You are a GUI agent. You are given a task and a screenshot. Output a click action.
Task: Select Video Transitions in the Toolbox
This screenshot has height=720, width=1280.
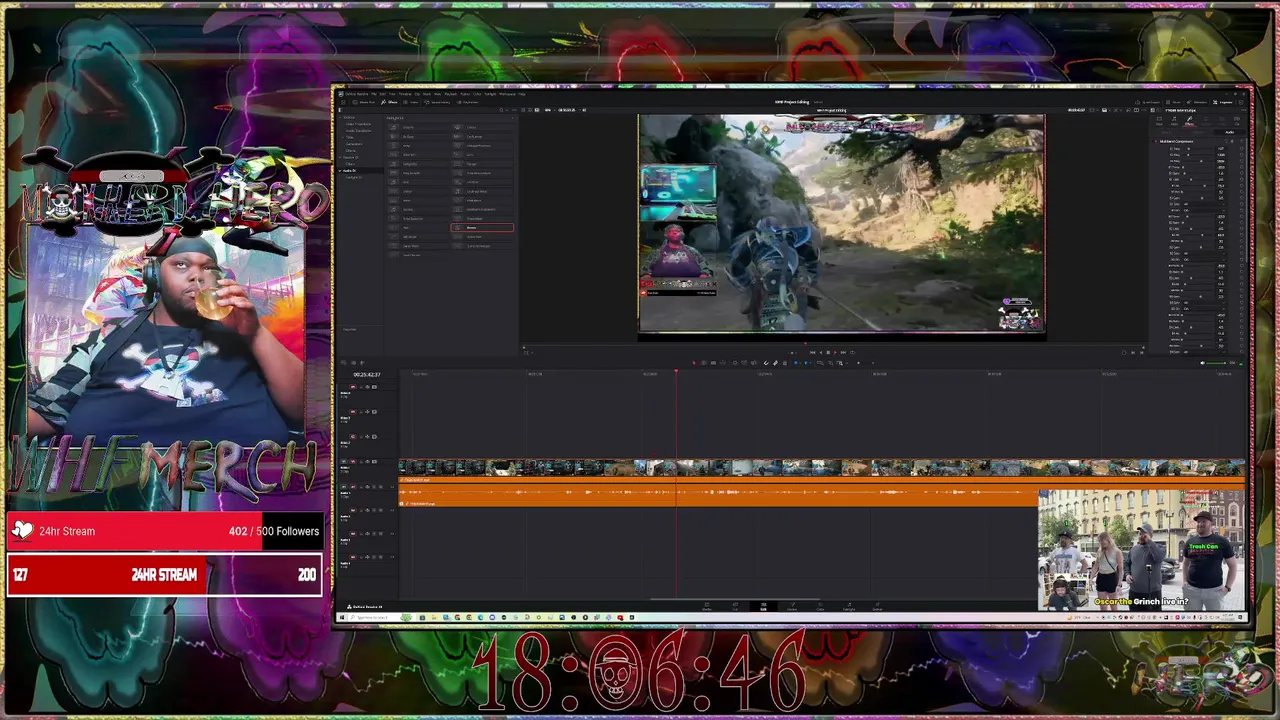[x=358, y=124]
